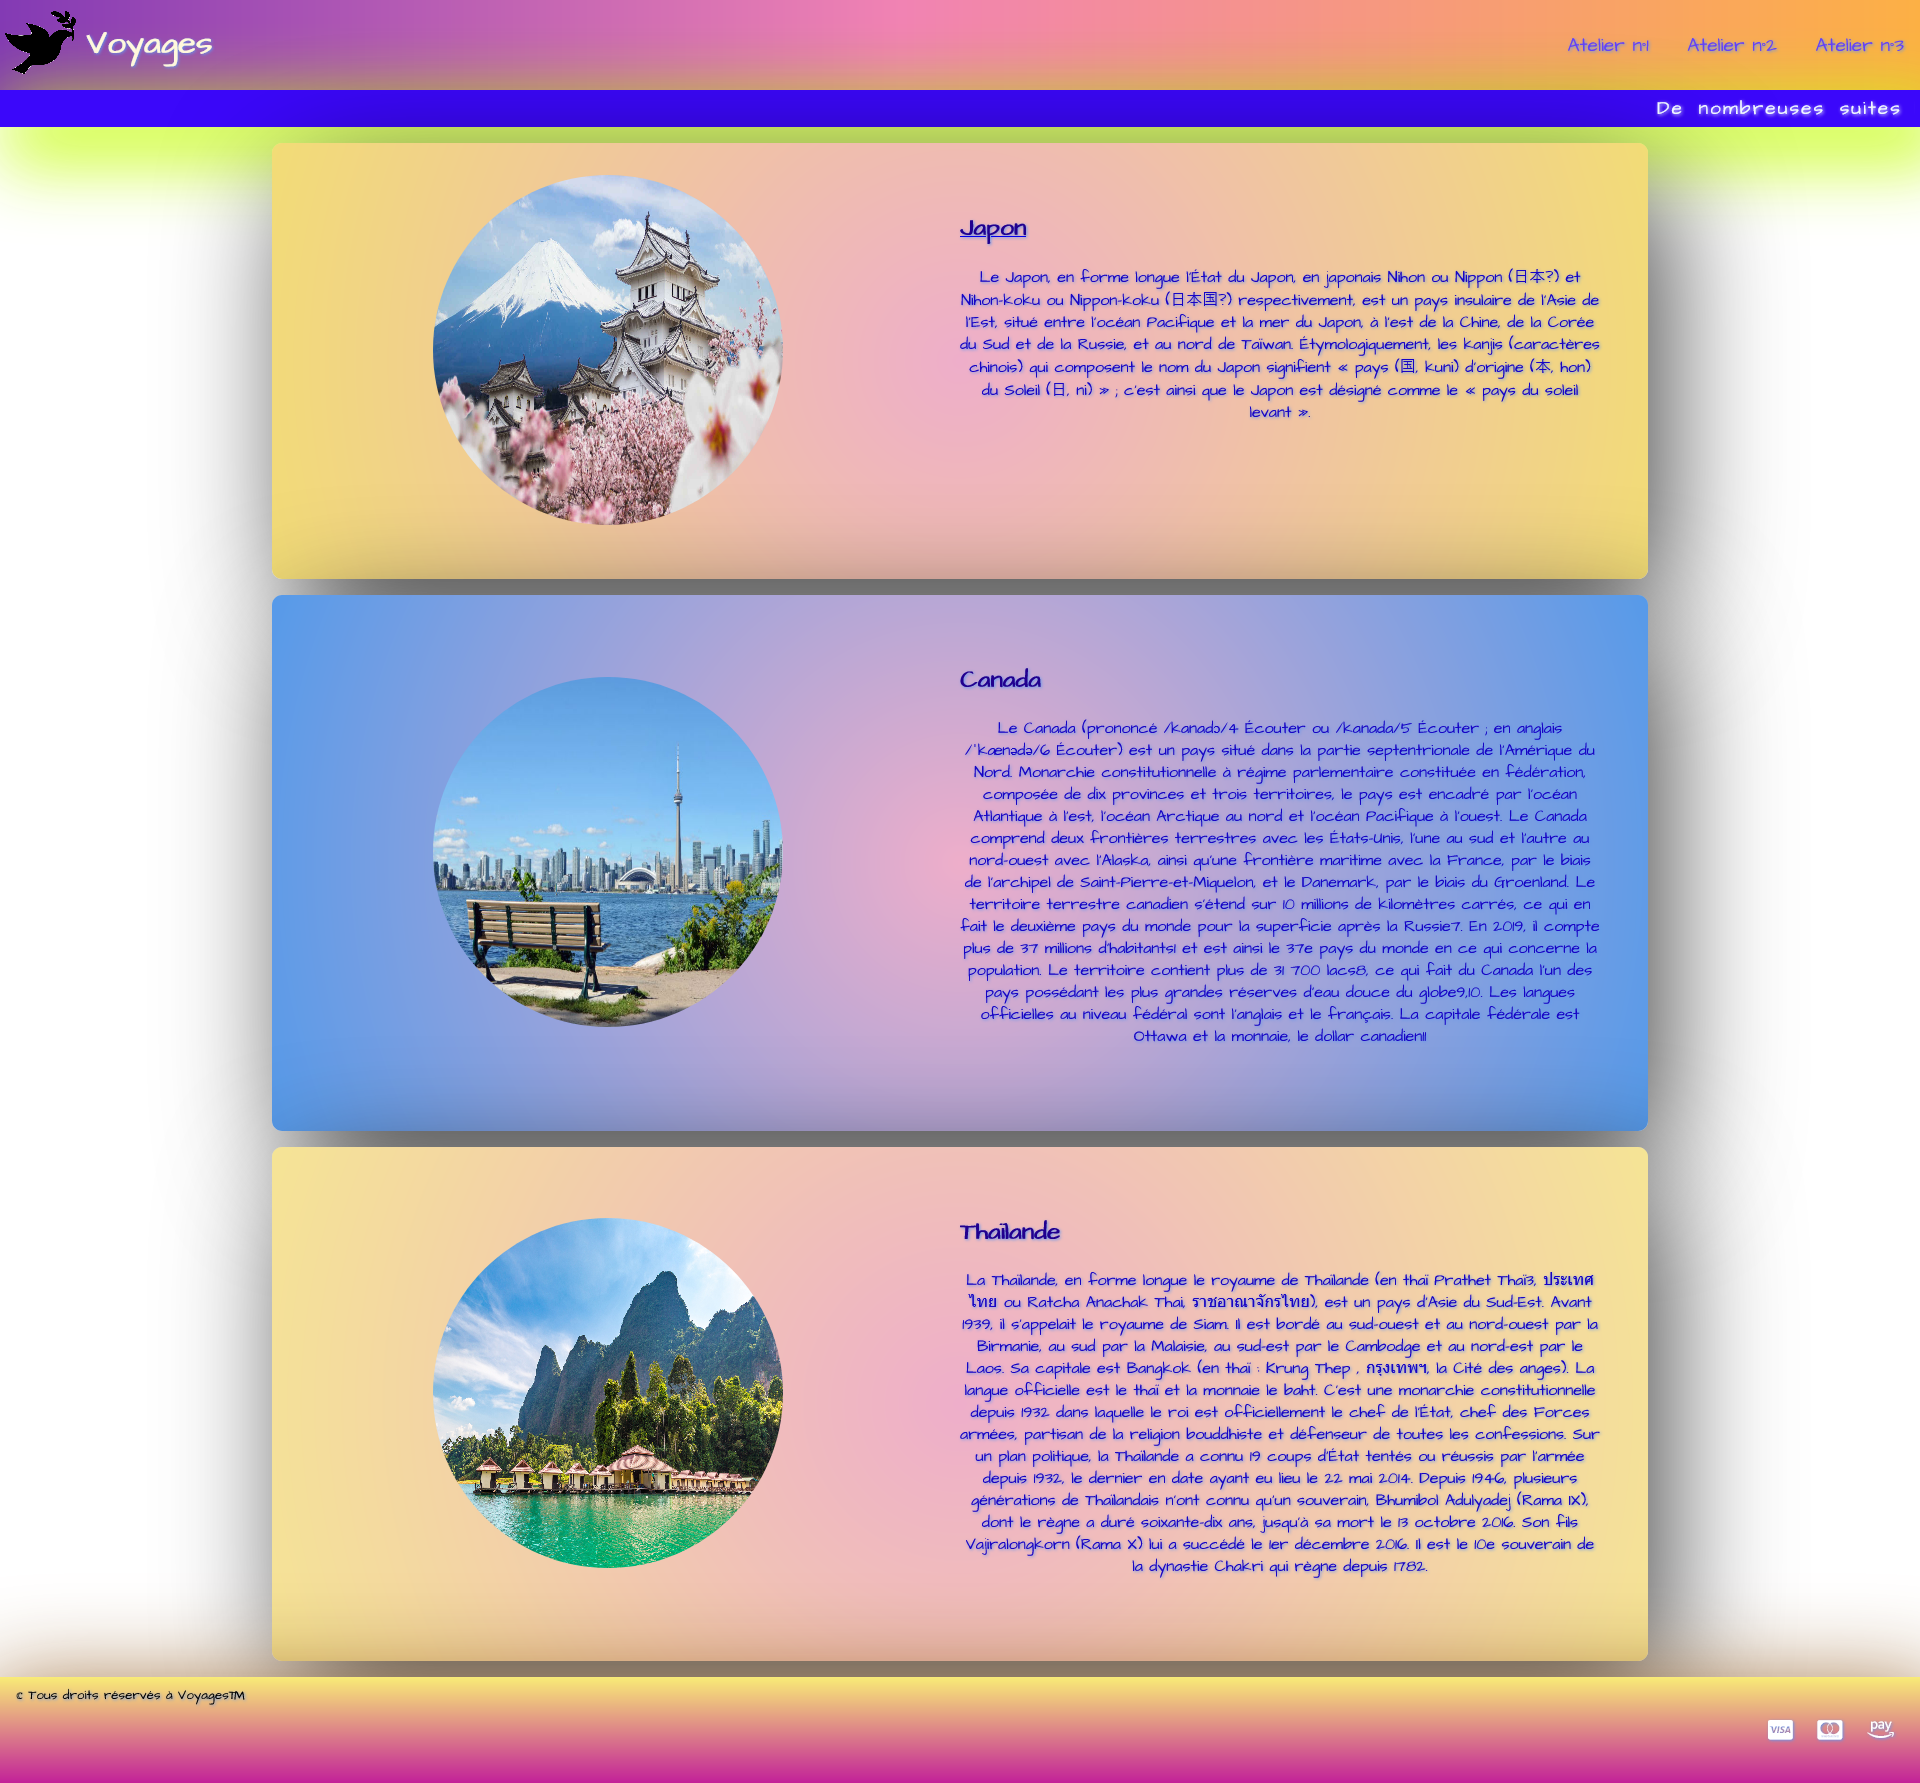Viewport: 1920px width, 1783px height.
Task: Click the Voyages site title
Action: tap(149, 45)
